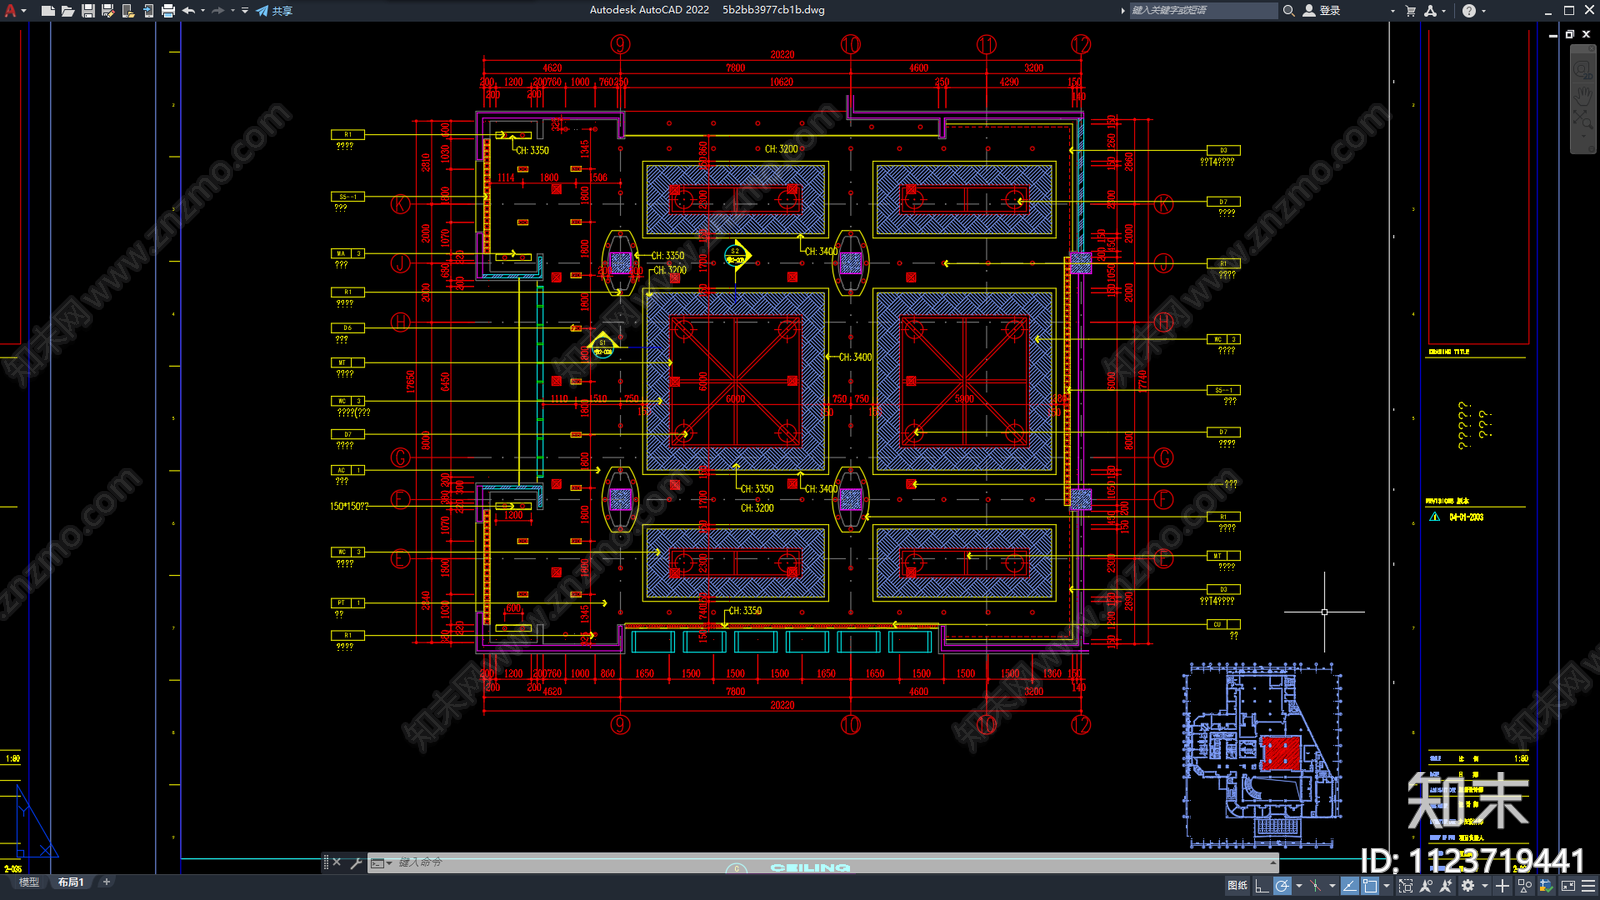
Task: Click the Open file folder icon
Action: click(x=67, y=10)
